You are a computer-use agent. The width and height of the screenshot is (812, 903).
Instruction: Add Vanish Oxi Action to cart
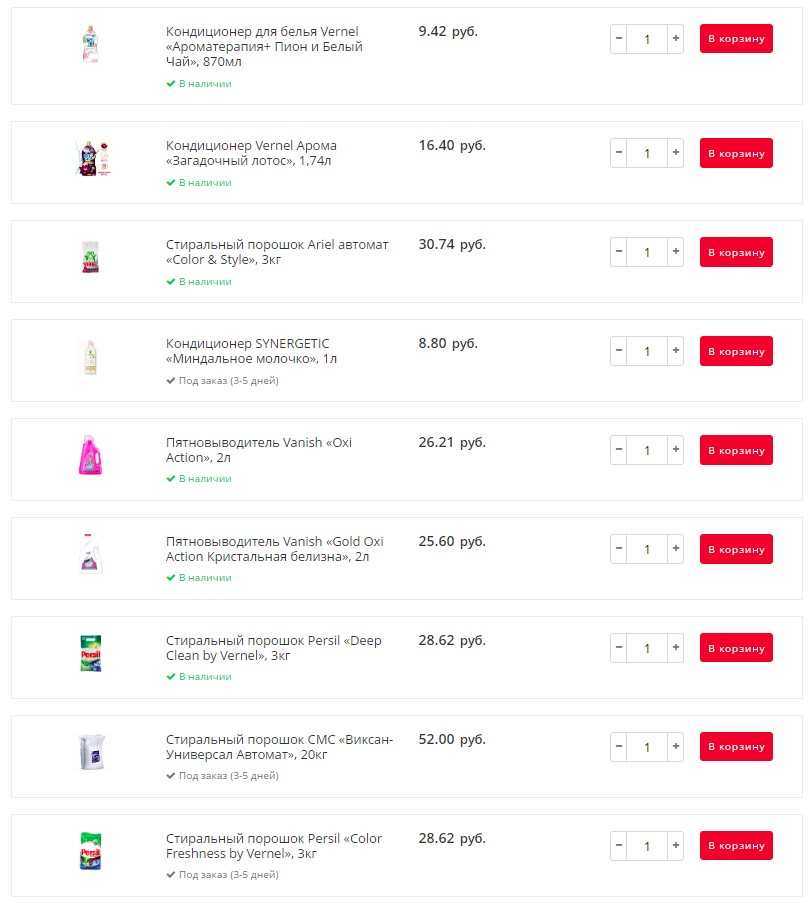point(736,450)
